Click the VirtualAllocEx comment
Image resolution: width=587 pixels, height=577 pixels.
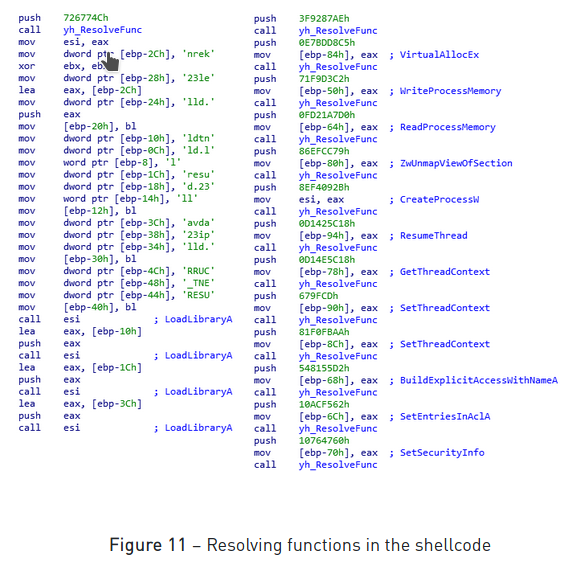point(439,55)
